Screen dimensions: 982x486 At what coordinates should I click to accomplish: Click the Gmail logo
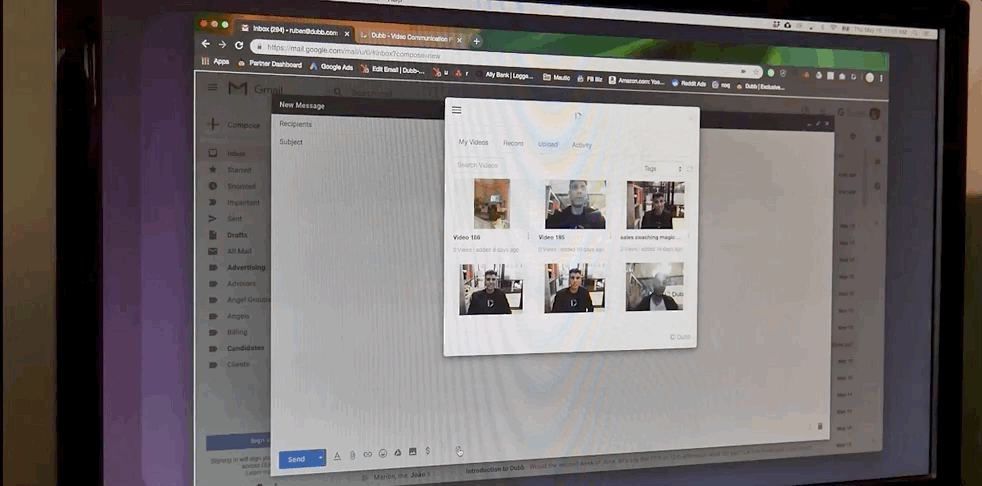point(255,90)
